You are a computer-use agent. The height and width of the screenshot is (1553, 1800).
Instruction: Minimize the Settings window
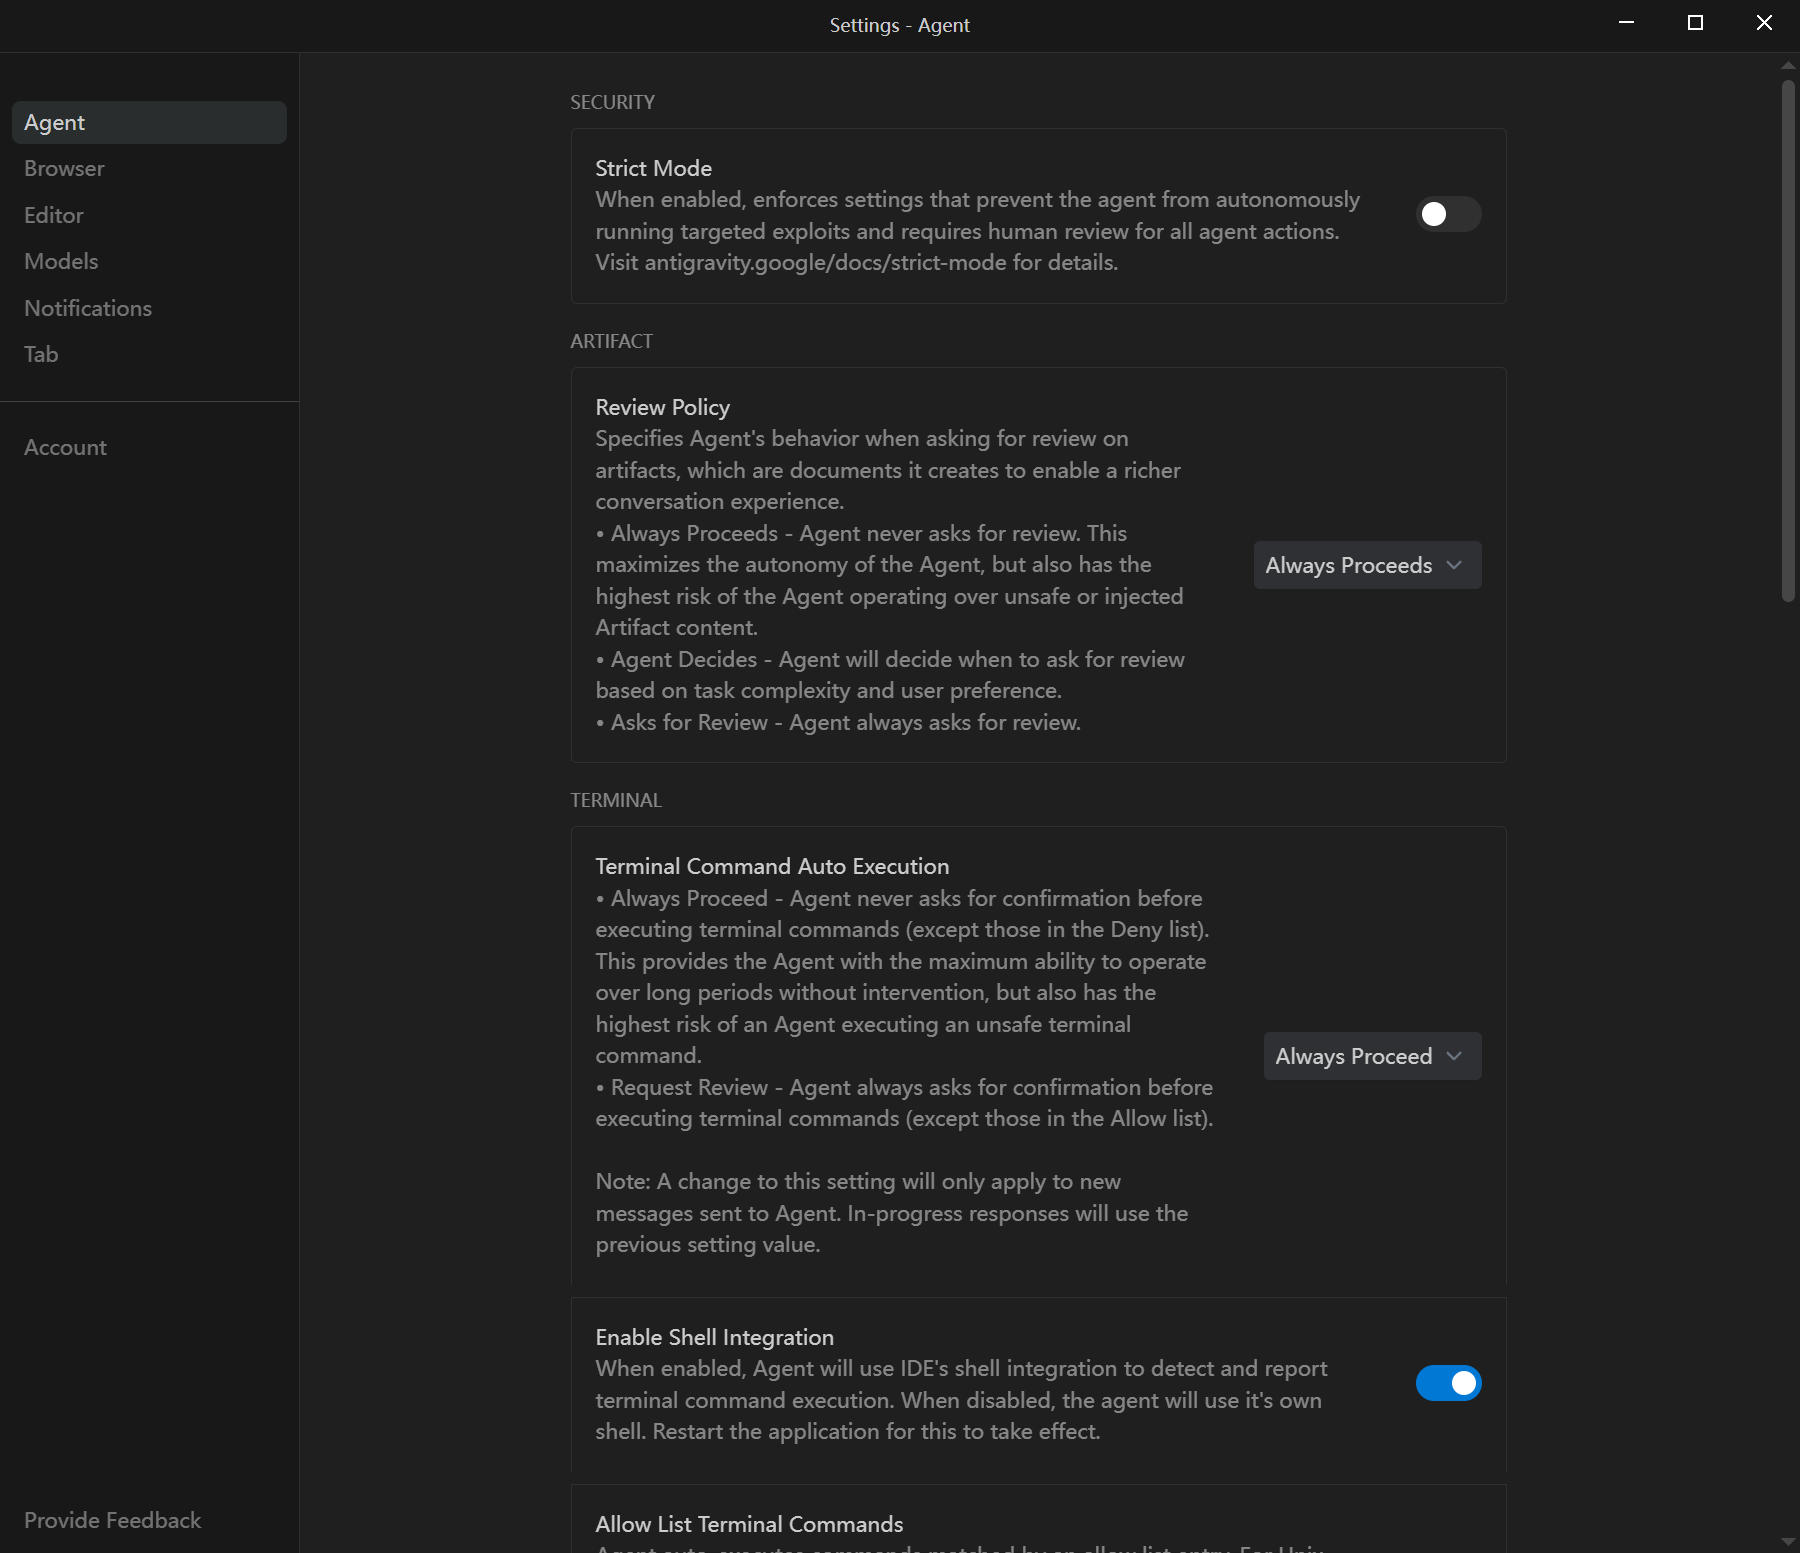[x=1627, y=23]
